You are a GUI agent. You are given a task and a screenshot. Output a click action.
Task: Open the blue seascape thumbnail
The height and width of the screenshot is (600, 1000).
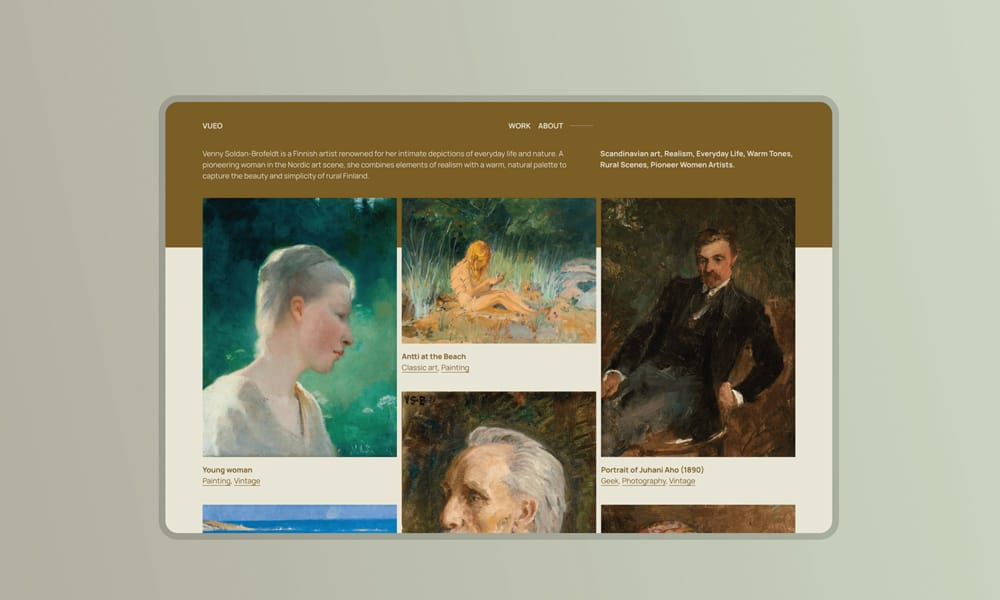[300, 519]
